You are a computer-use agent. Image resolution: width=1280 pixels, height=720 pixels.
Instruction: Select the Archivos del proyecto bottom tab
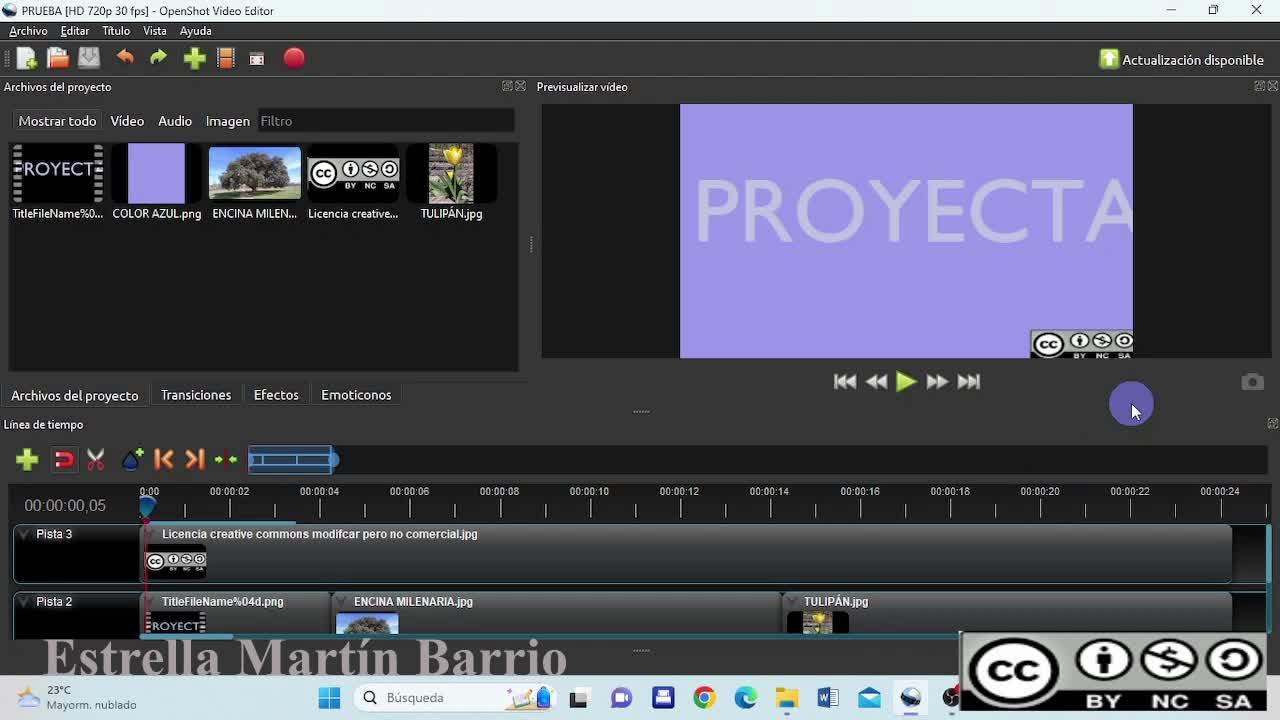click(75, 395)
